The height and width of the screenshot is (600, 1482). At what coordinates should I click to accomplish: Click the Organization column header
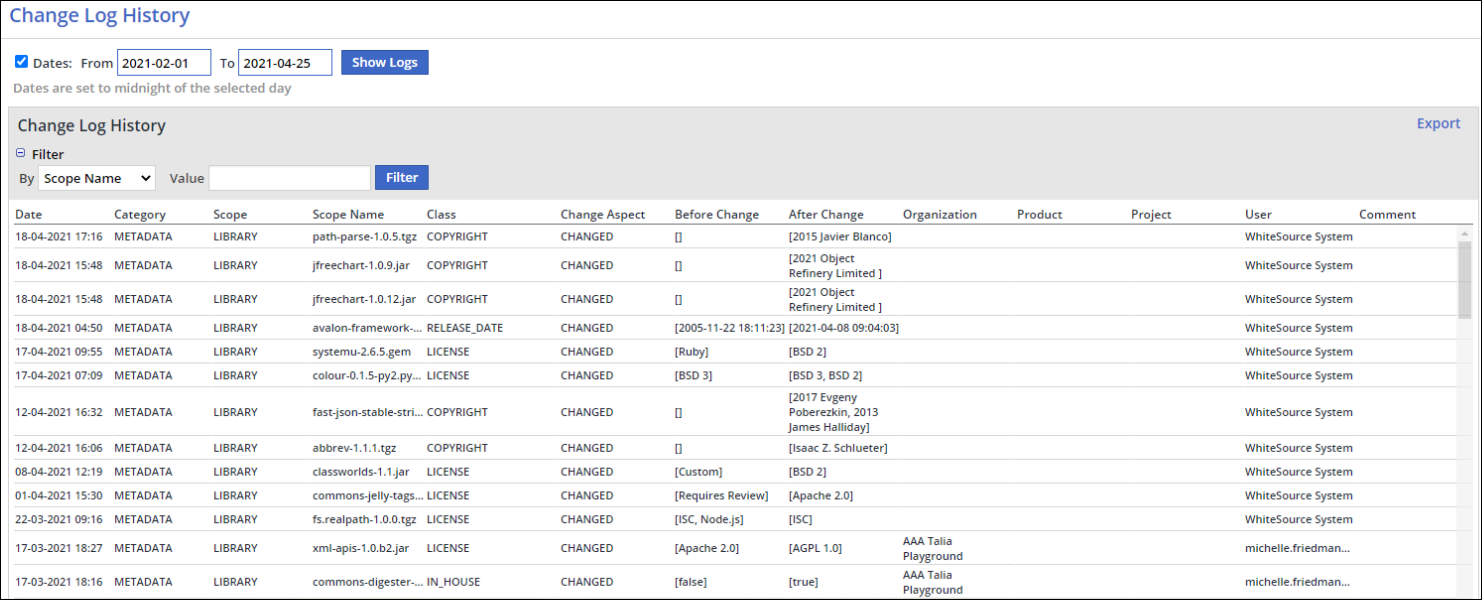(x=940, y=214)
